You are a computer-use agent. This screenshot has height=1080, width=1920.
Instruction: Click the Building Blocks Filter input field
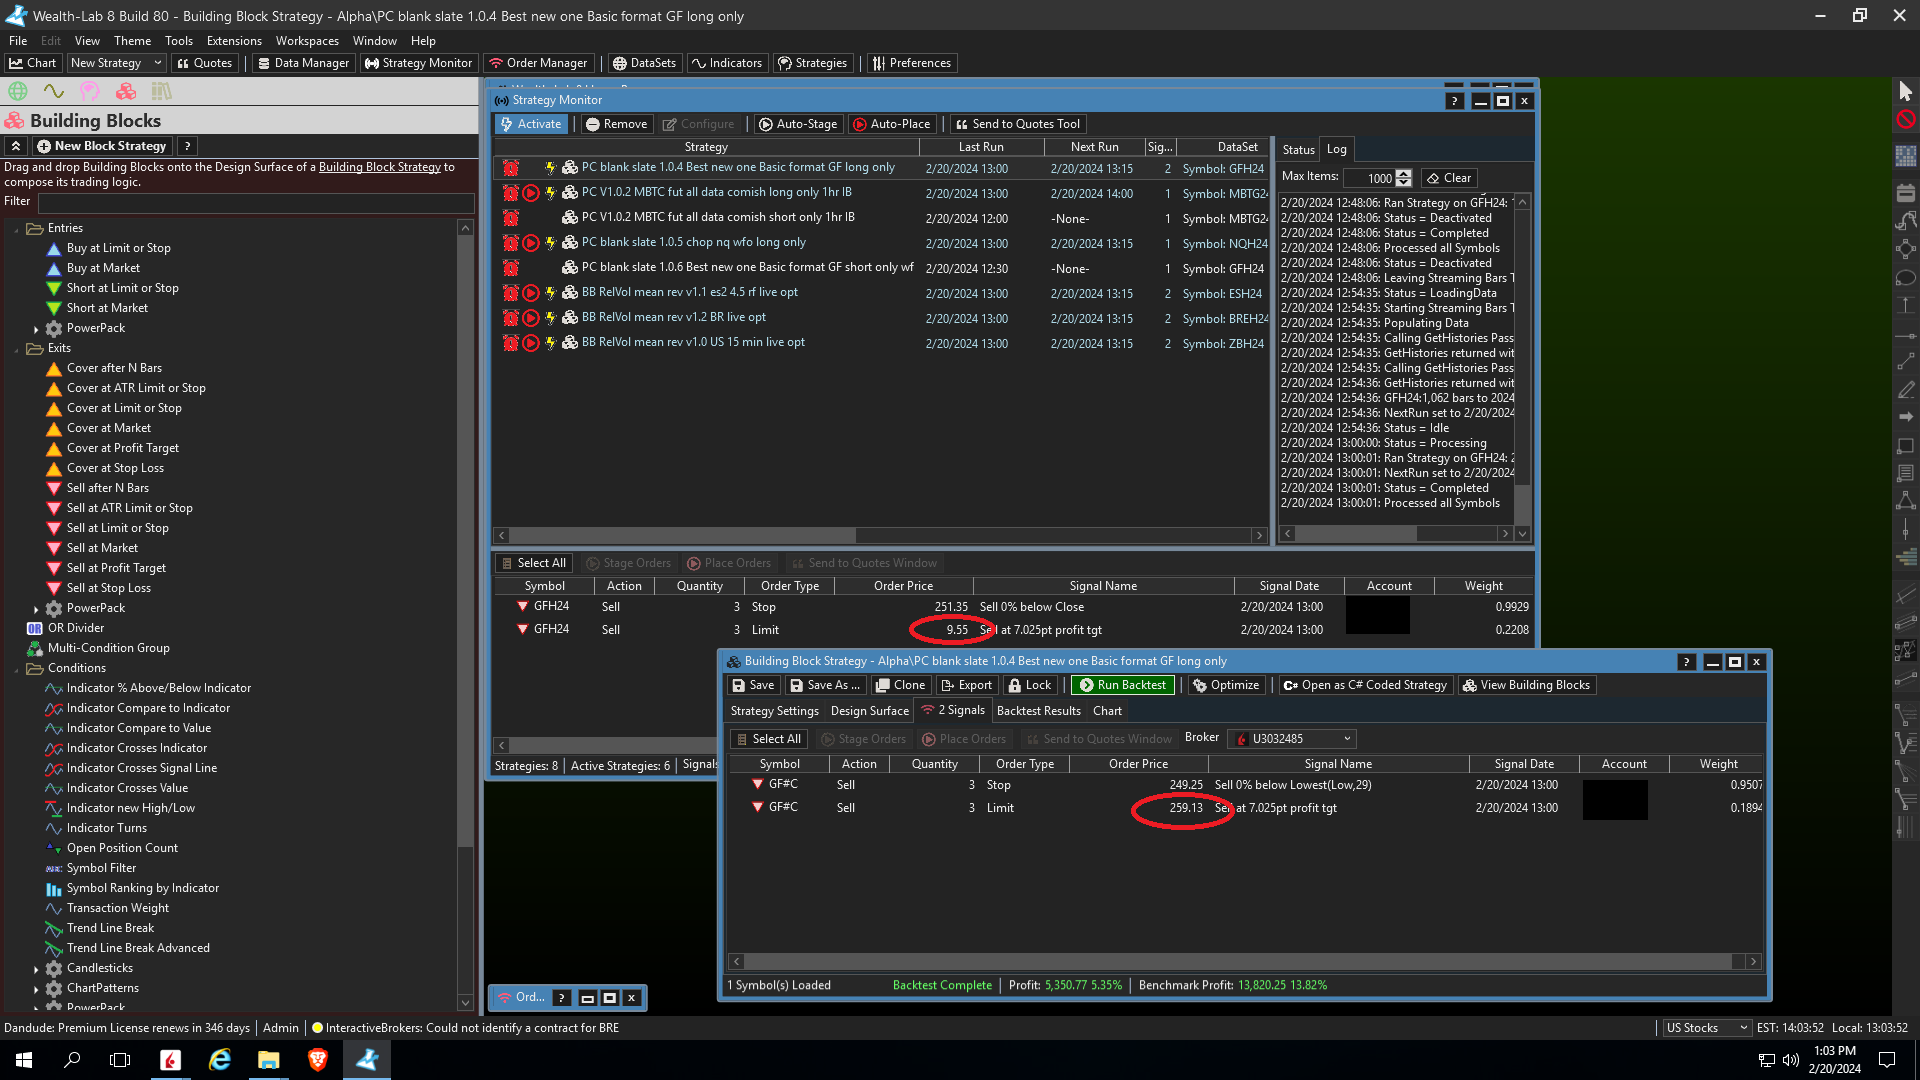click(x=255, y=202)
